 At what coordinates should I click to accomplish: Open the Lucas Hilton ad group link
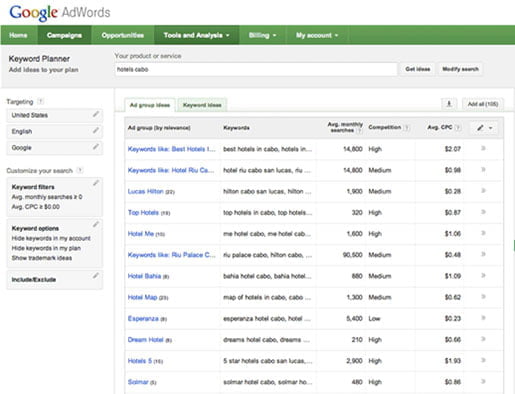tap(146, 191)
